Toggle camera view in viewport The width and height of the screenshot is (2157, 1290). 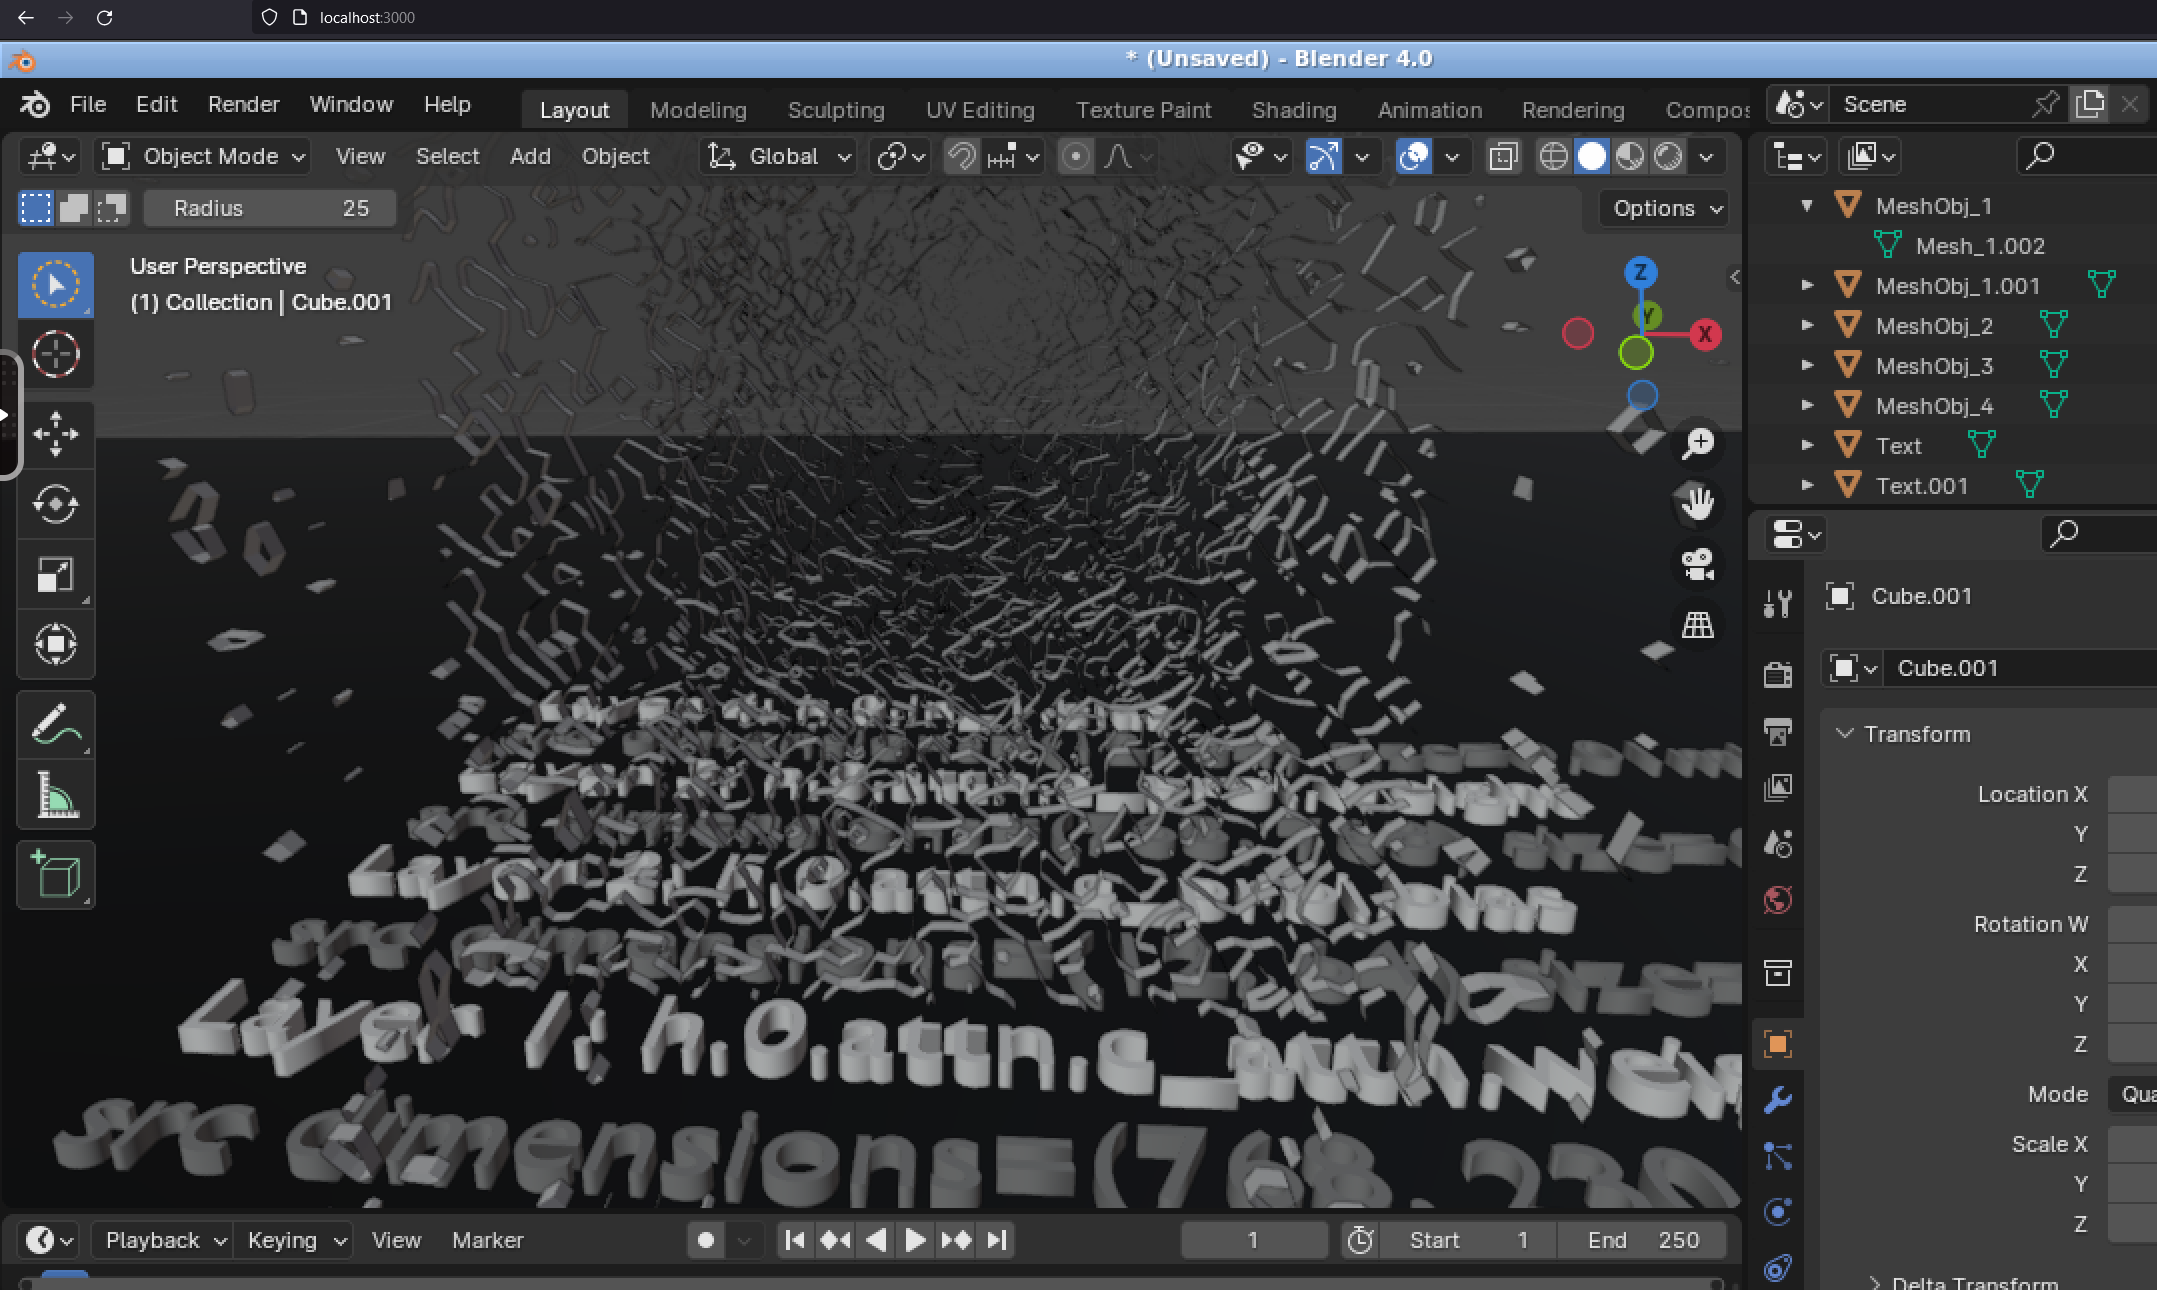(x=1697, y=564)
